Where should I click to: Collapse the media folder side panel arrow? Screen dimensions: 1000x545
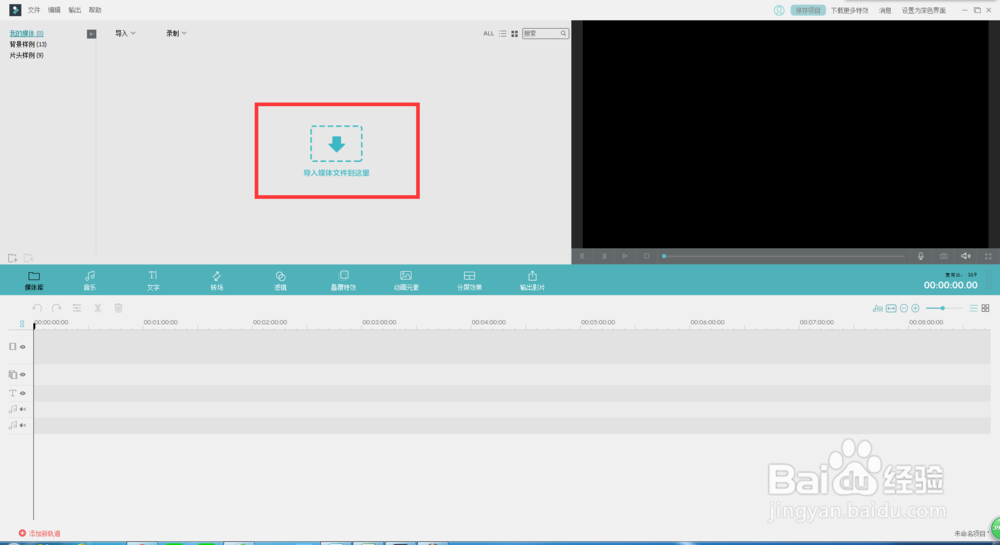[92, 34]
